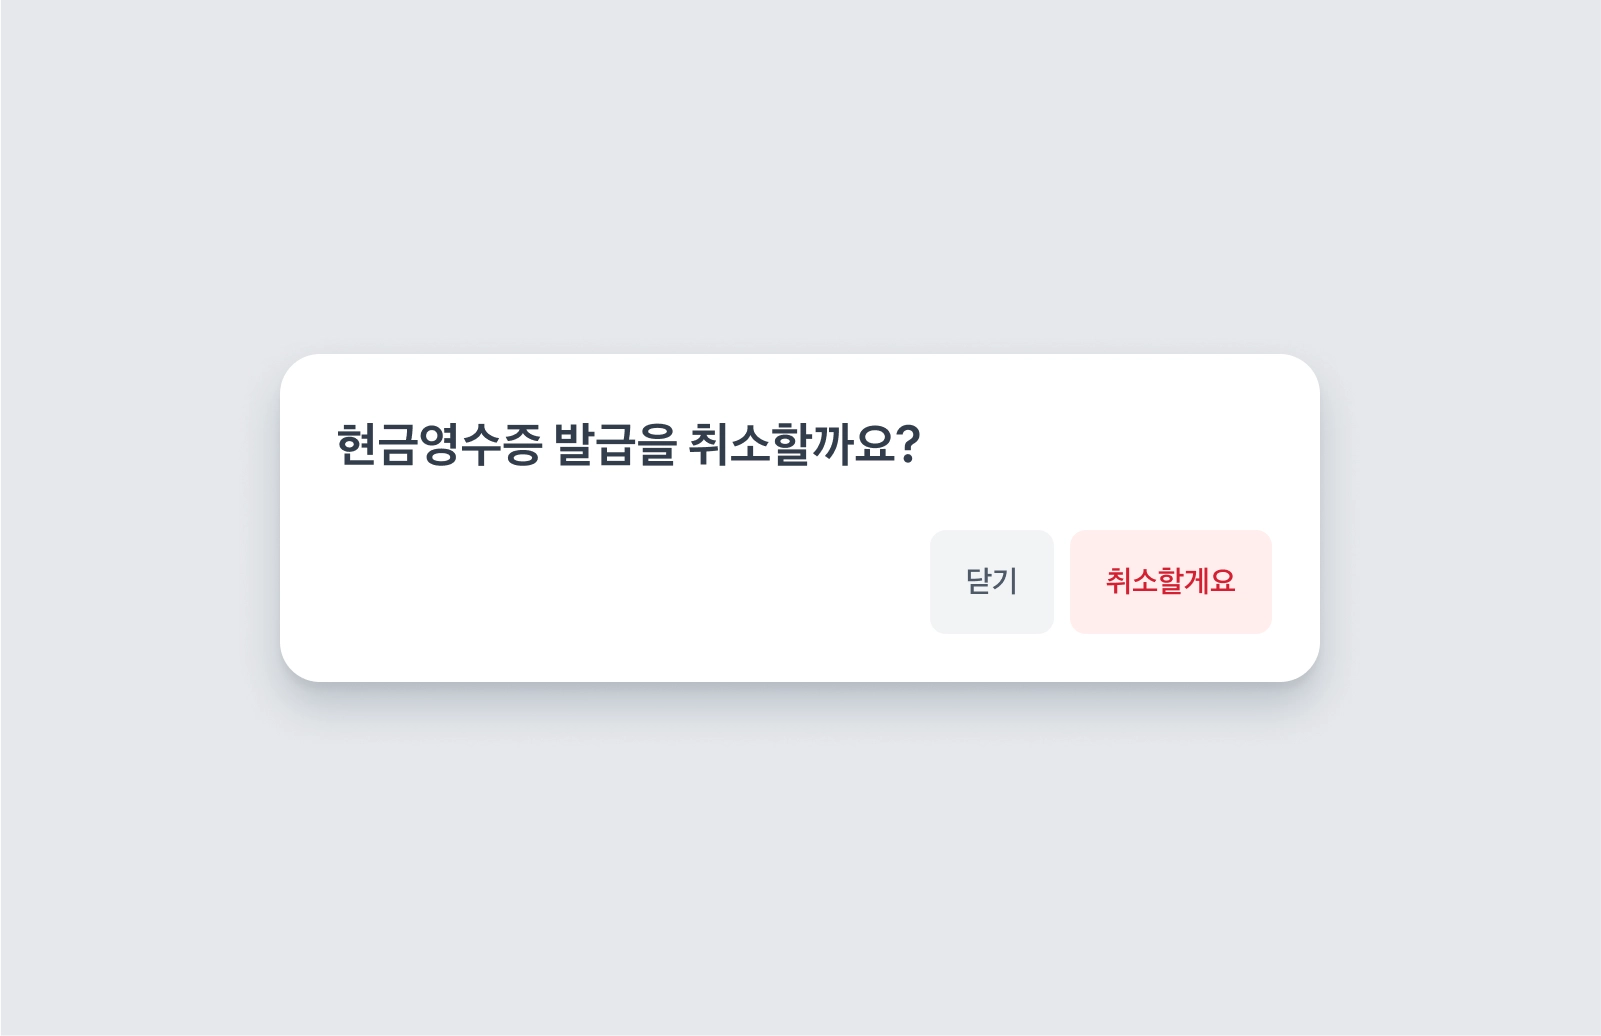Image resolution: width=1601 pixels, height=1036 pixels.
Task: Choose the gray 닫기 option in dialog
Action: (x=991, y=582)
